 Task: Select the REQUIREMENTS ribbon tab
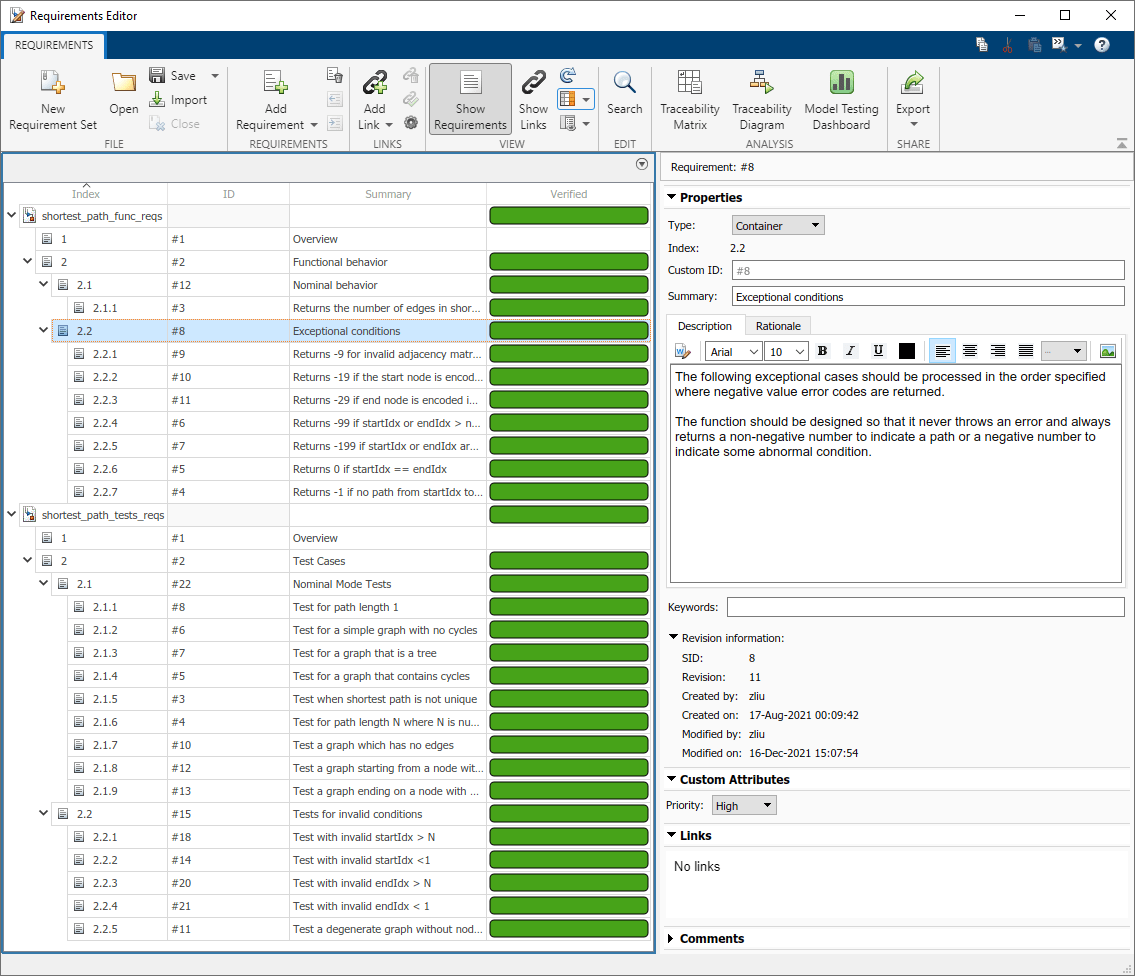tap(54, 45)
